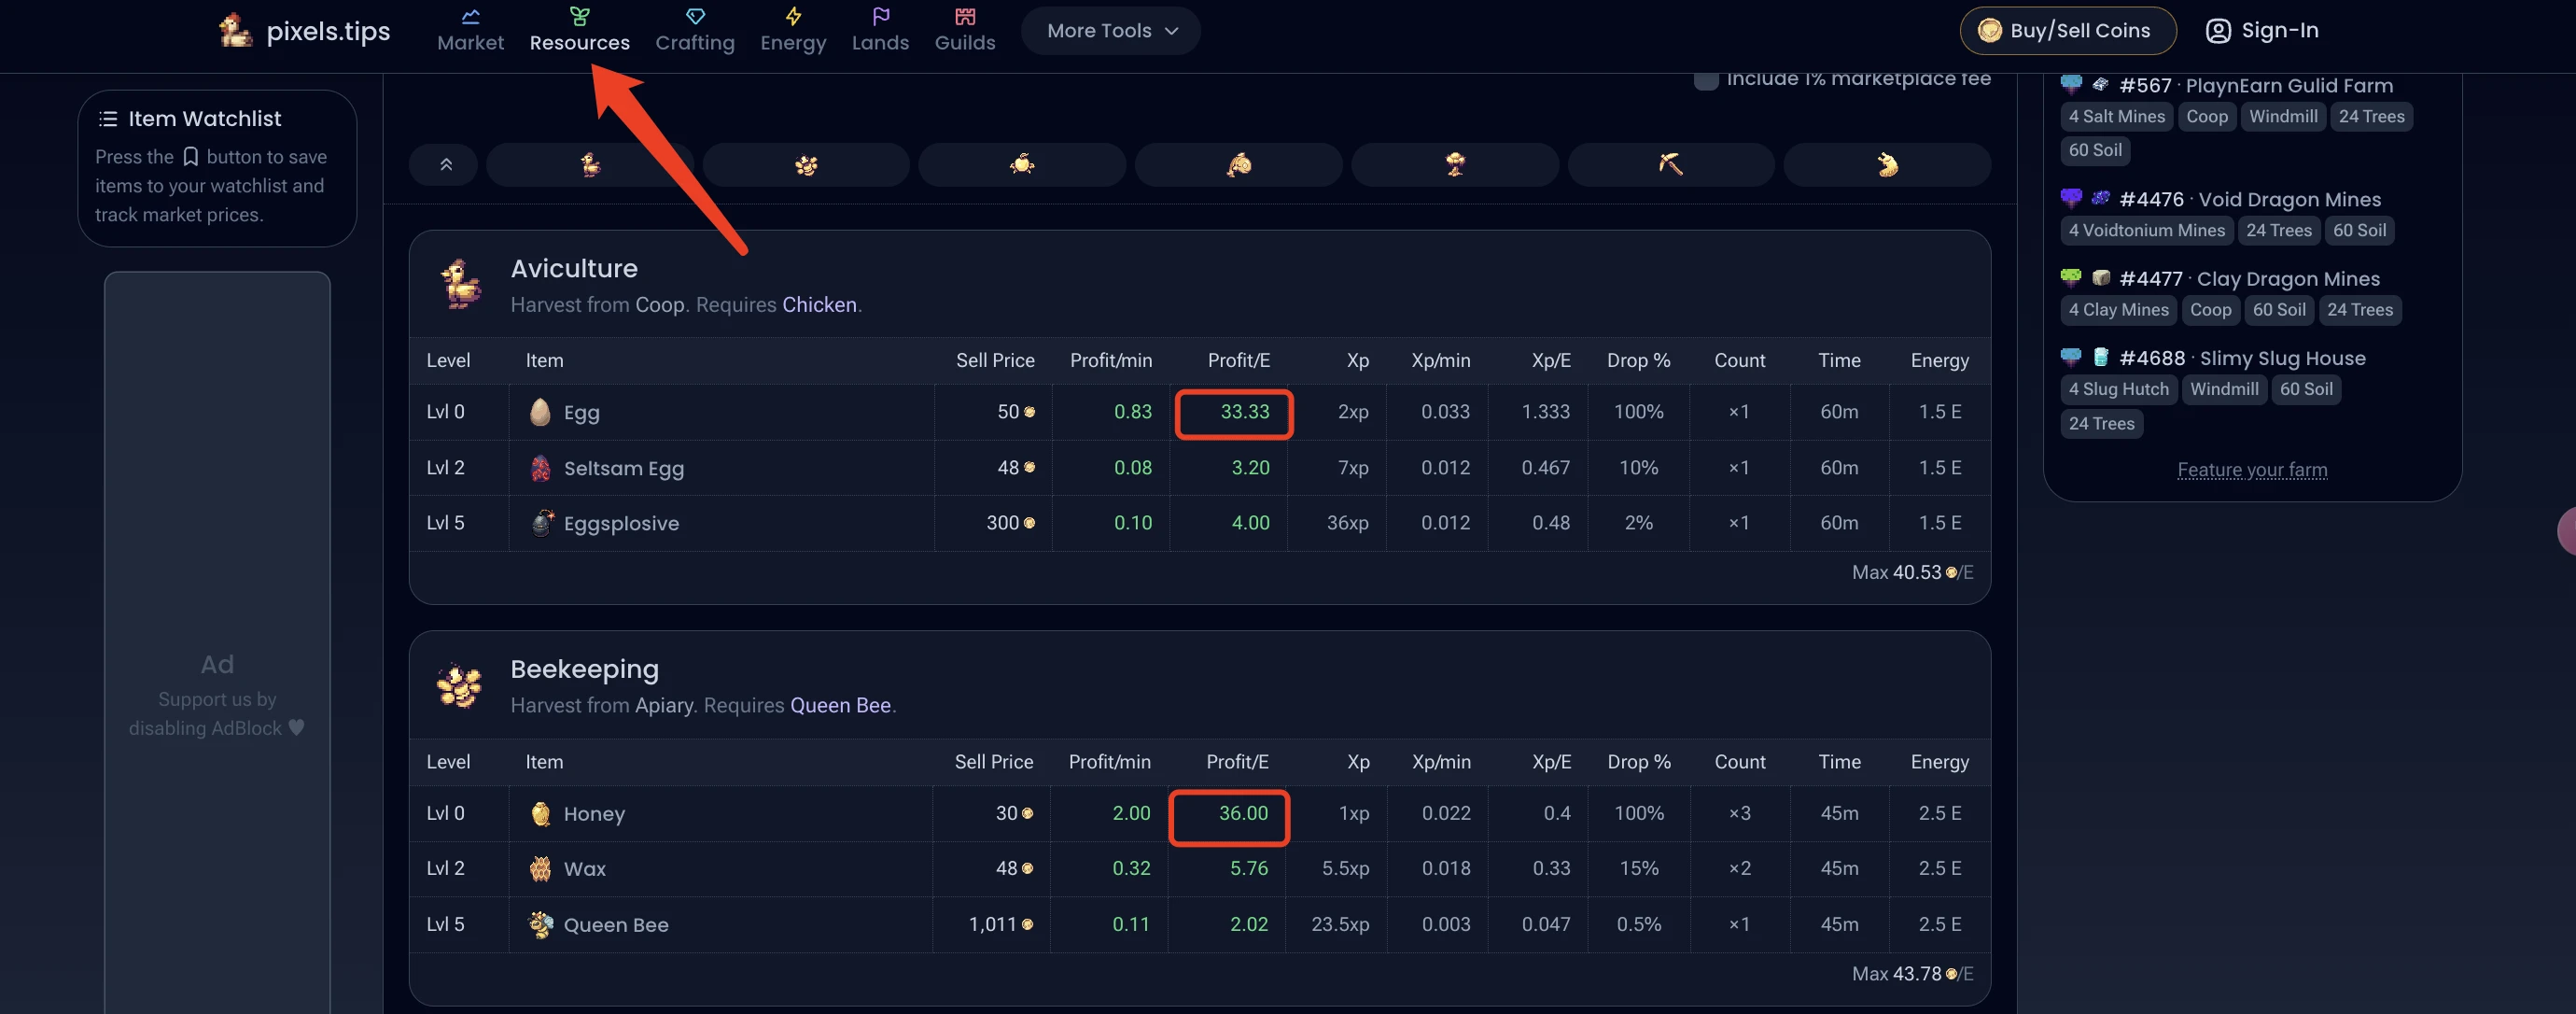Select the chicken Aviculture filter icon
This screenshot has width=2576, height=1014.
591,164
